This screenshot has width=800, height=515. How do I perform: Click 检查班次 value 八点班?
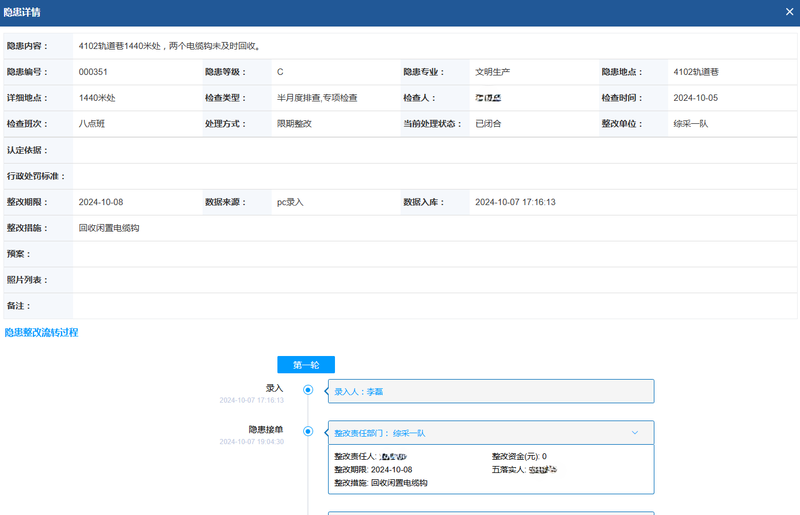click(92, 124)
